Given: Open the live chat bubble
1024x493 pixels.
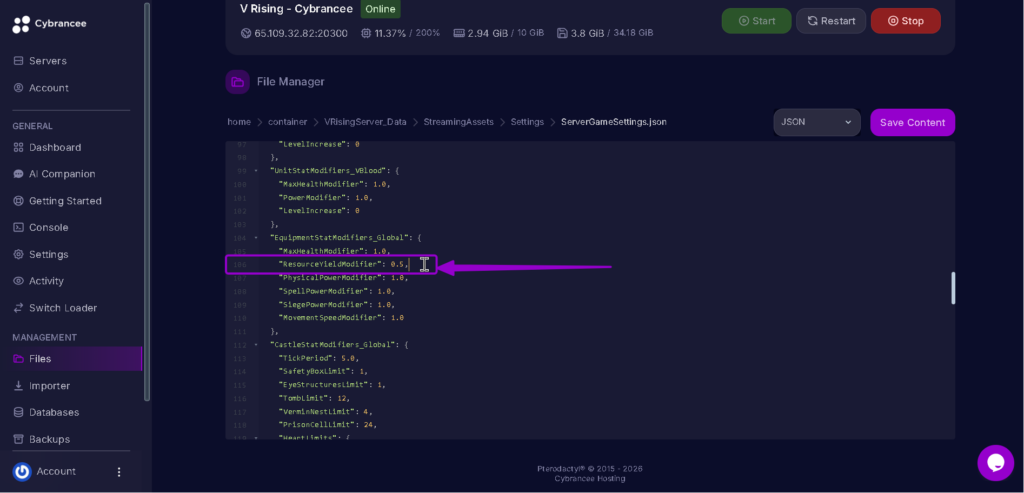Looking at the screenshot, I should [x=995, y=463].
